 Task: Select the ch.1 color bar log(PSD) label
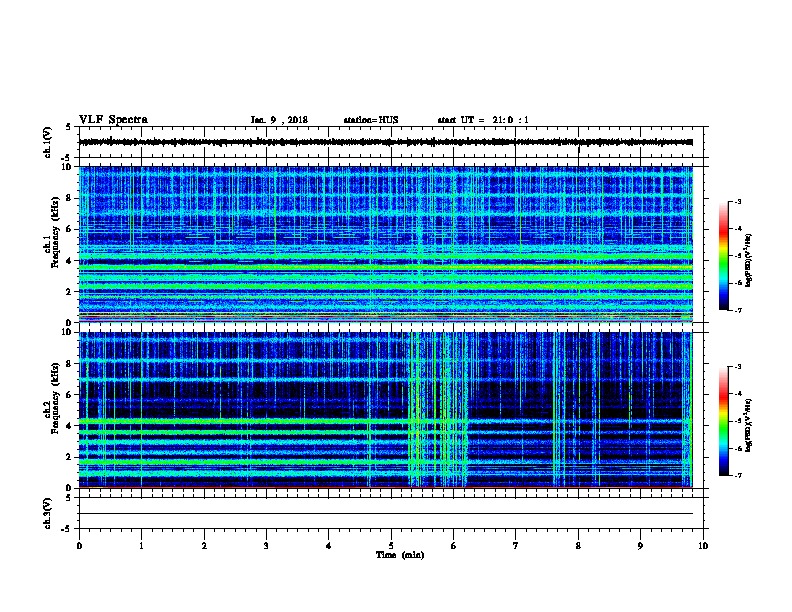[748, 261]
